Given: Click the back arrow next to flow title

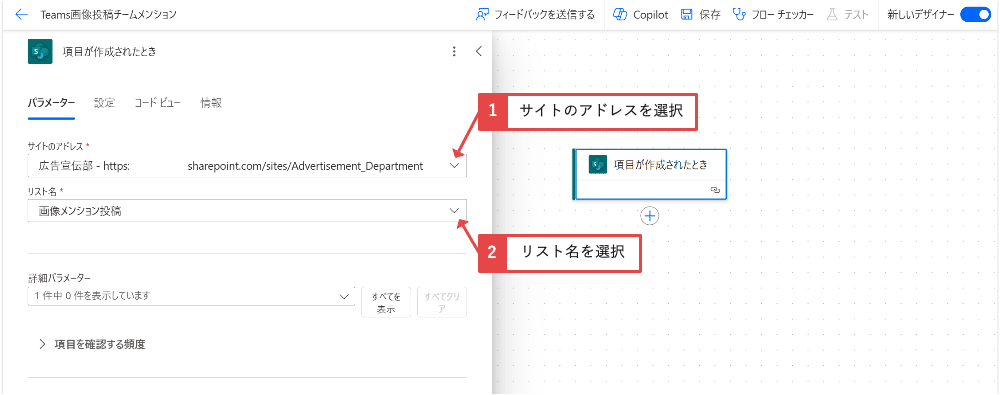Looking at the screenshot, I should (21, 15).
